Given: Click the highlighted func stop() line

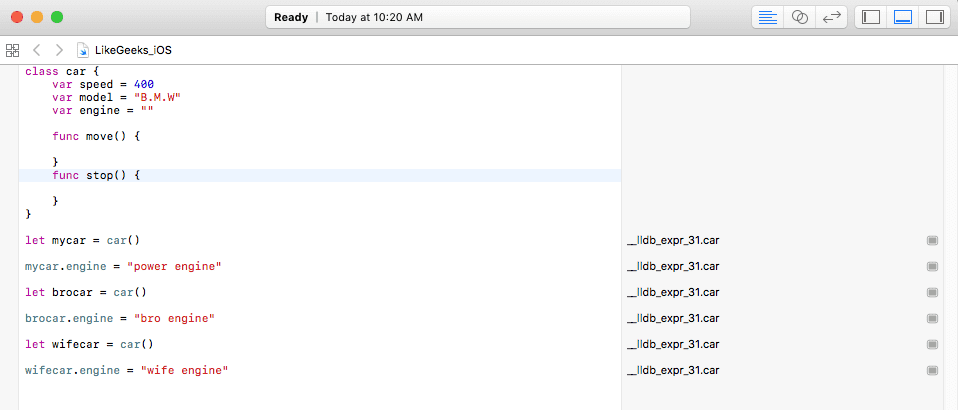Looking at the screenshot, I should click(x=320, y=175).
